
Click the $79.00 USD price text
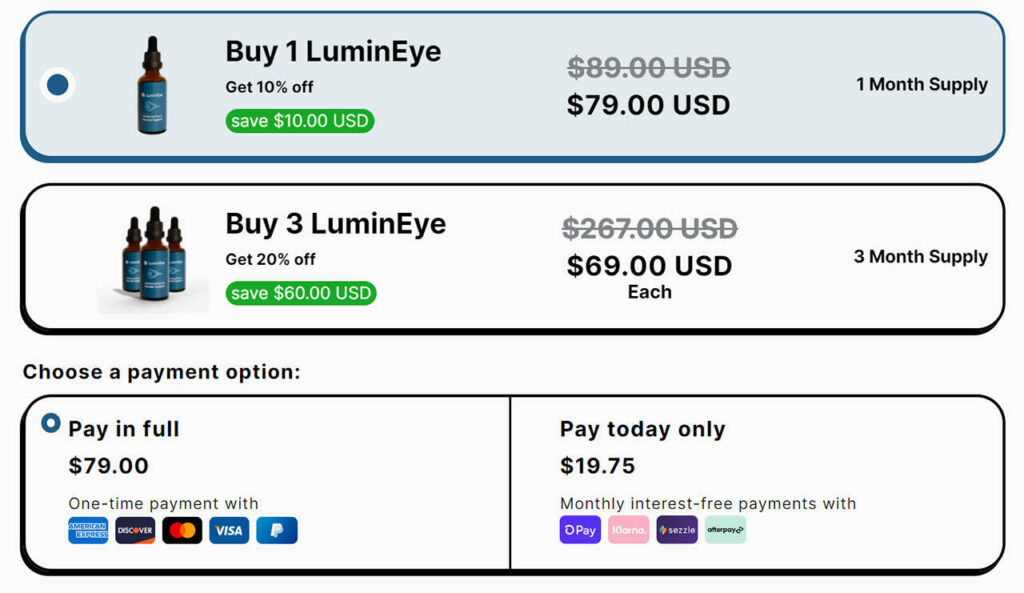[x=650, y=103]
